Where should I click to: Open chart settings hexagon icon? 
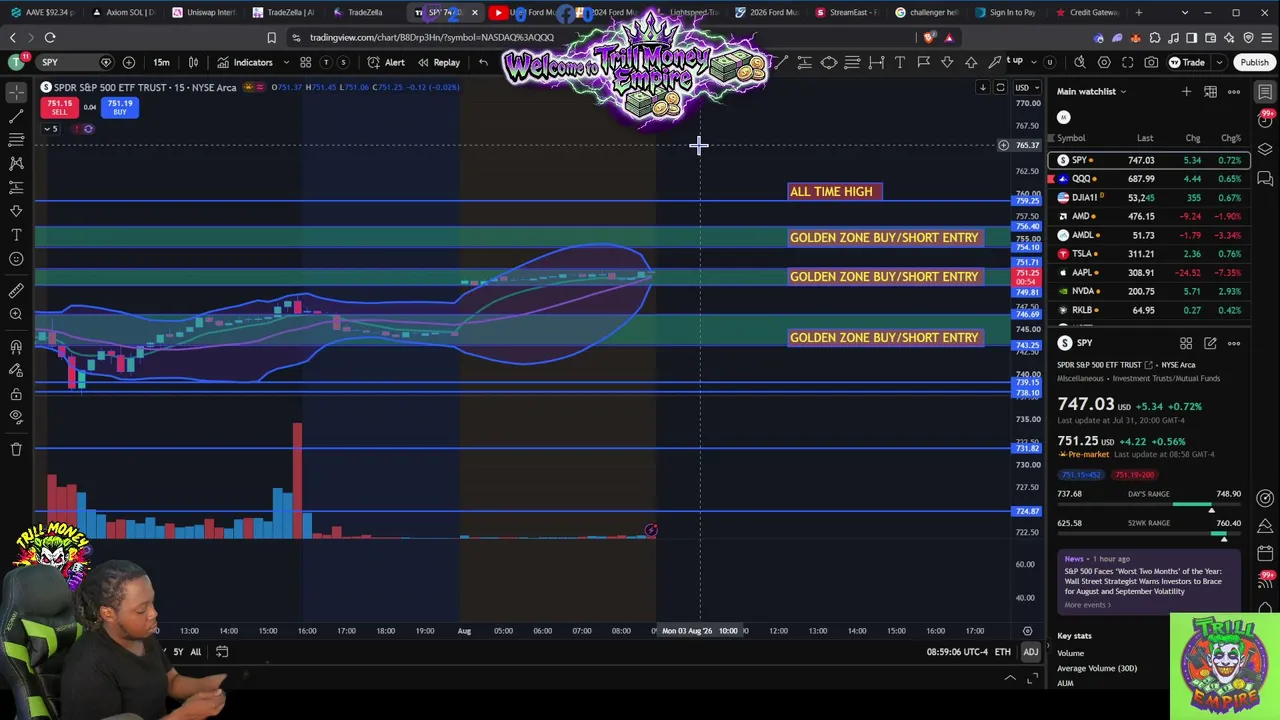click(x=1104, y=62)
